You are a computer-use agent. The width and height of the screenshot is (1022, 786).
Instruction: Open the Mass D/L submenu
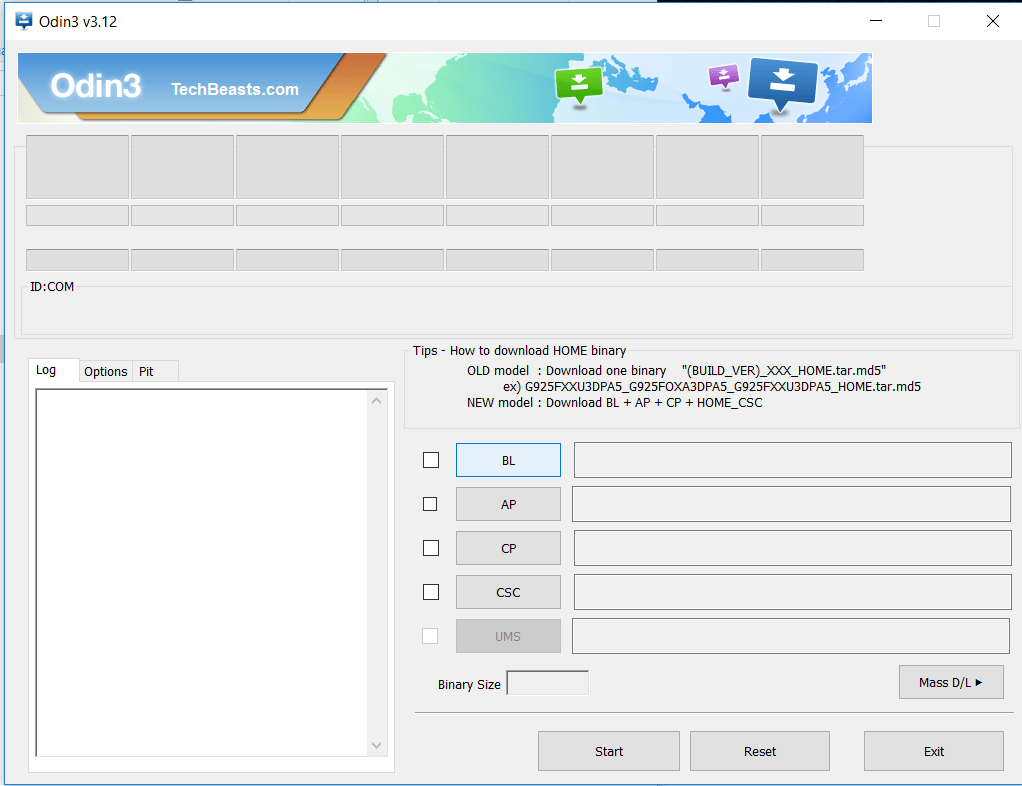pos(951,682)
